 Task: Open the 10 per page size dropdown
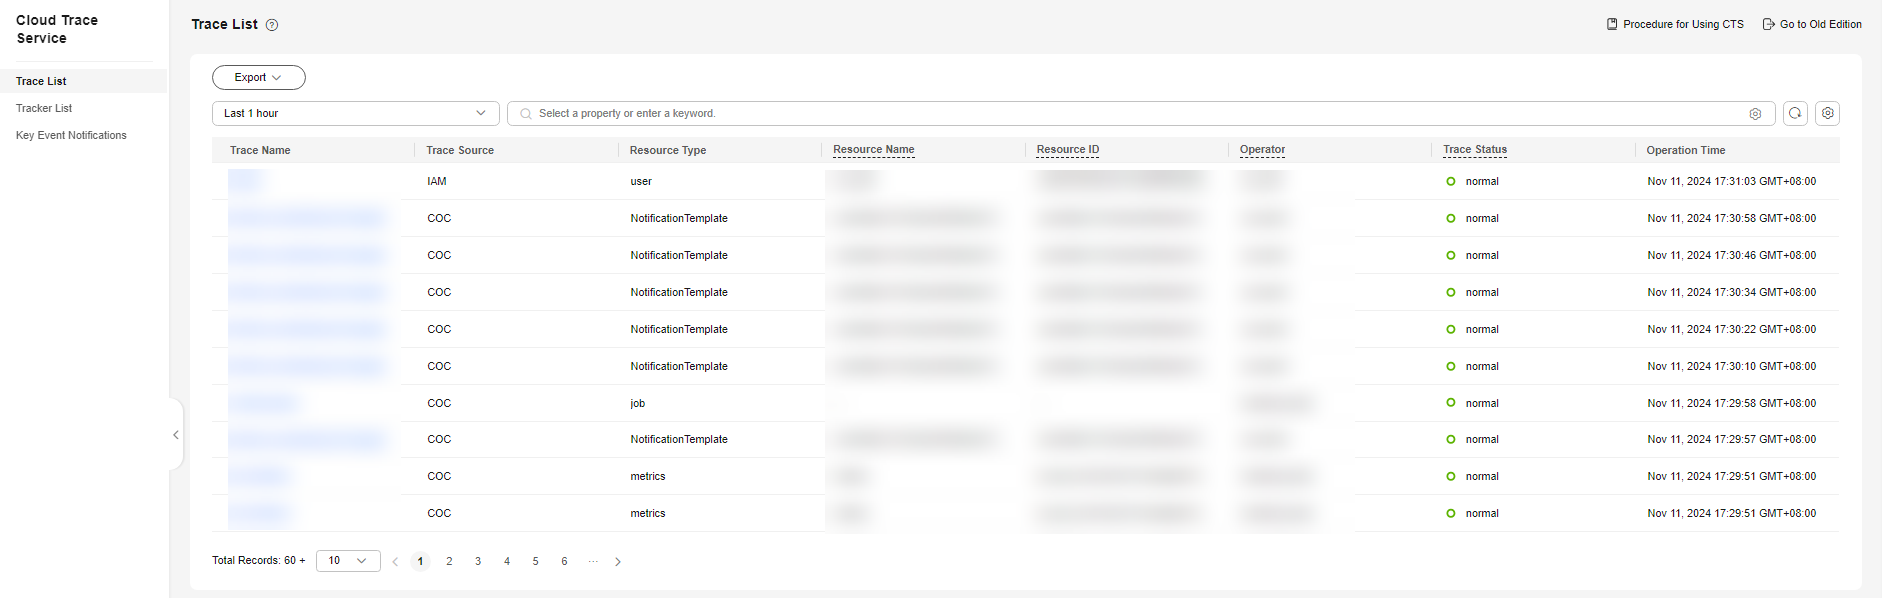(348, 561)
